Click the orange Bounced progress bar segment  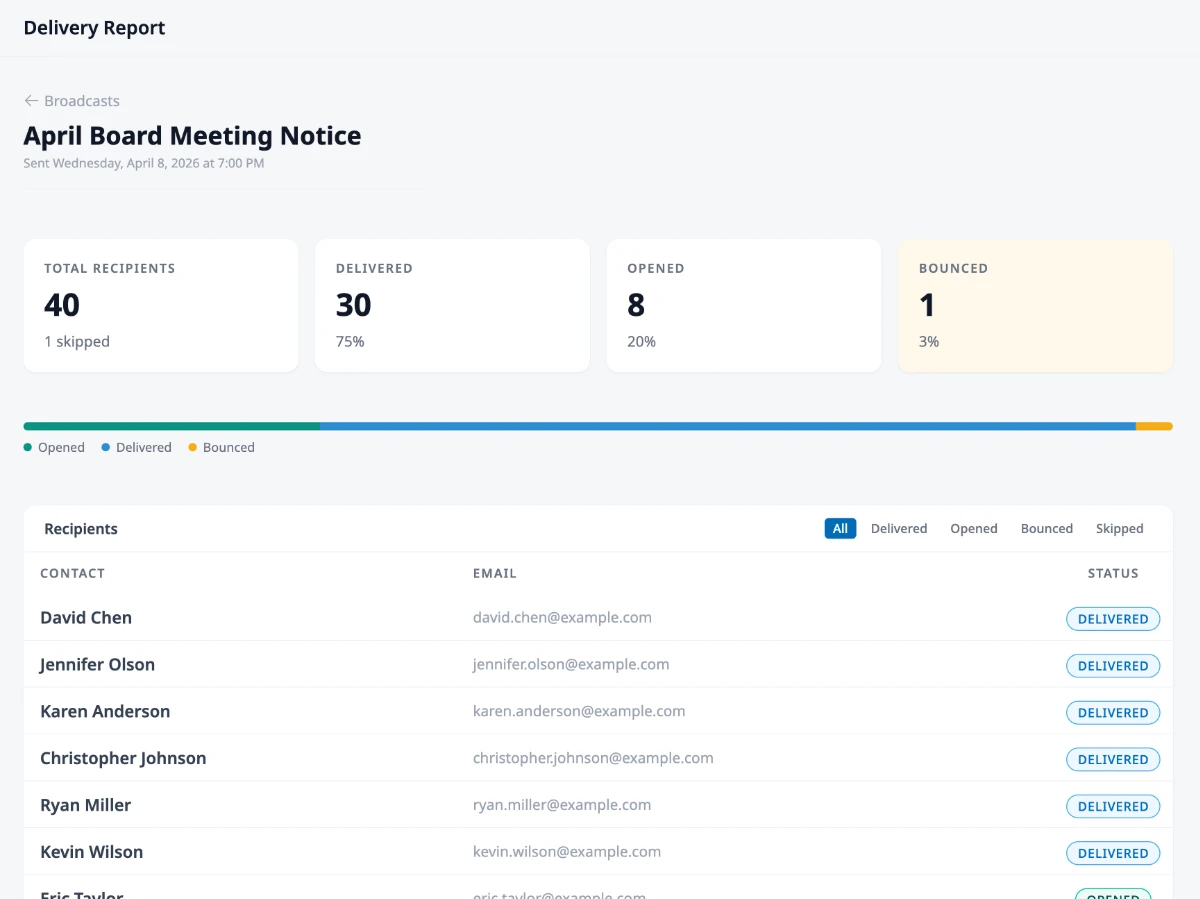tap(1154, 426)
